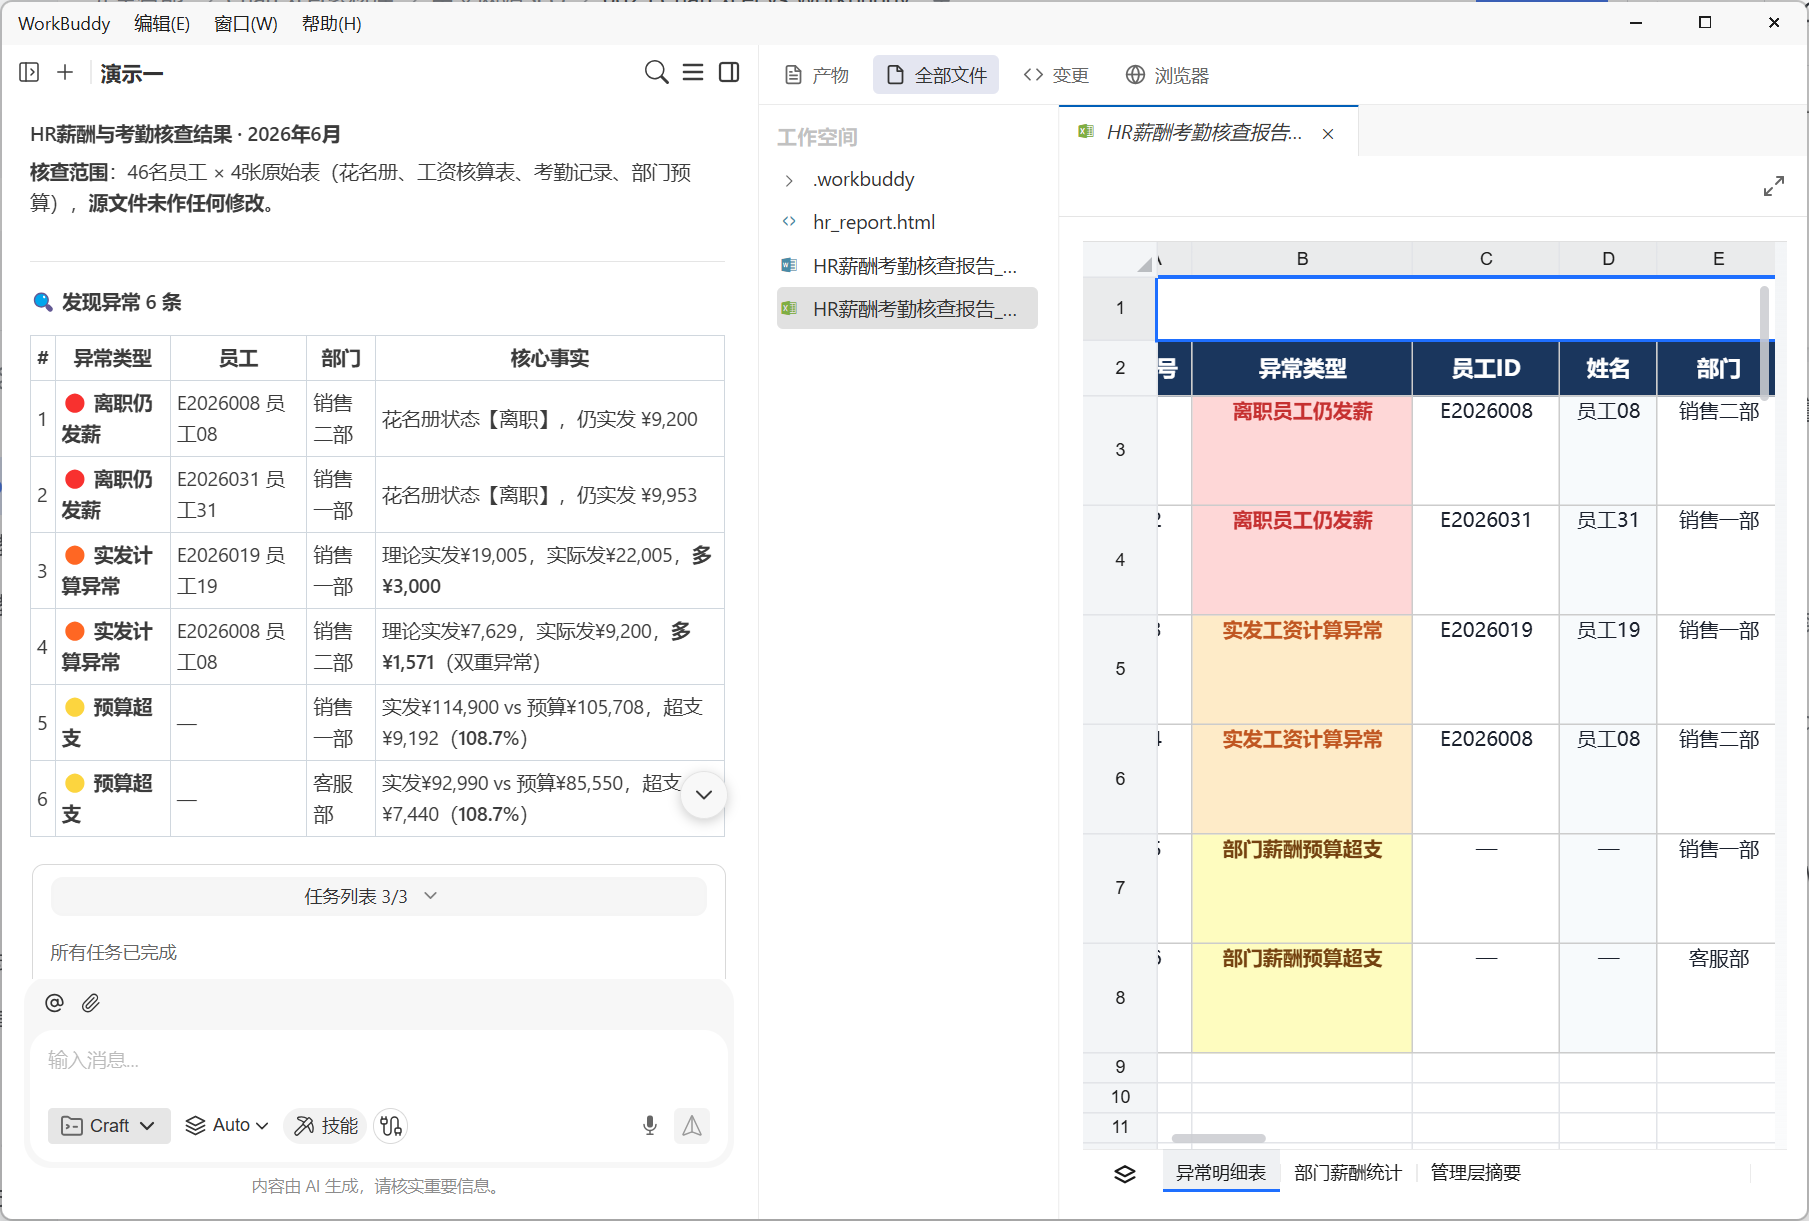Select the 管理层摘要 sheet tab
Screen dimensions: 1809x1221
[1475, 1173]
